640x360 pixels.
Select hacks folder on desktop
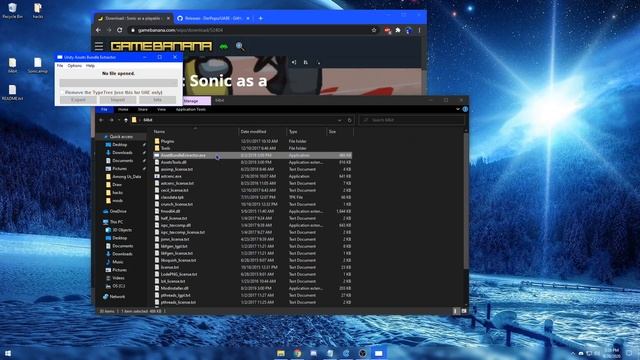coord(38,11)
